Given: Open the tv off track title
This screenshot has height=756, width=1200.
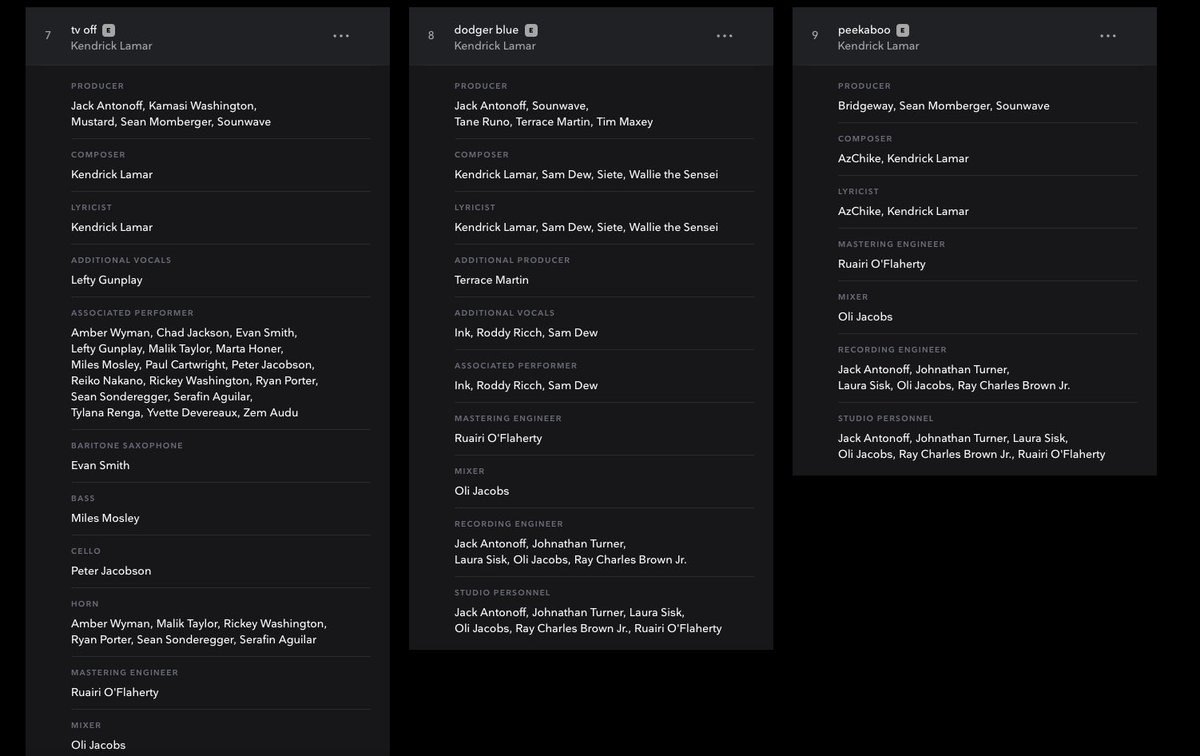Looking at the screenshot, I should (x=84, y=30).
